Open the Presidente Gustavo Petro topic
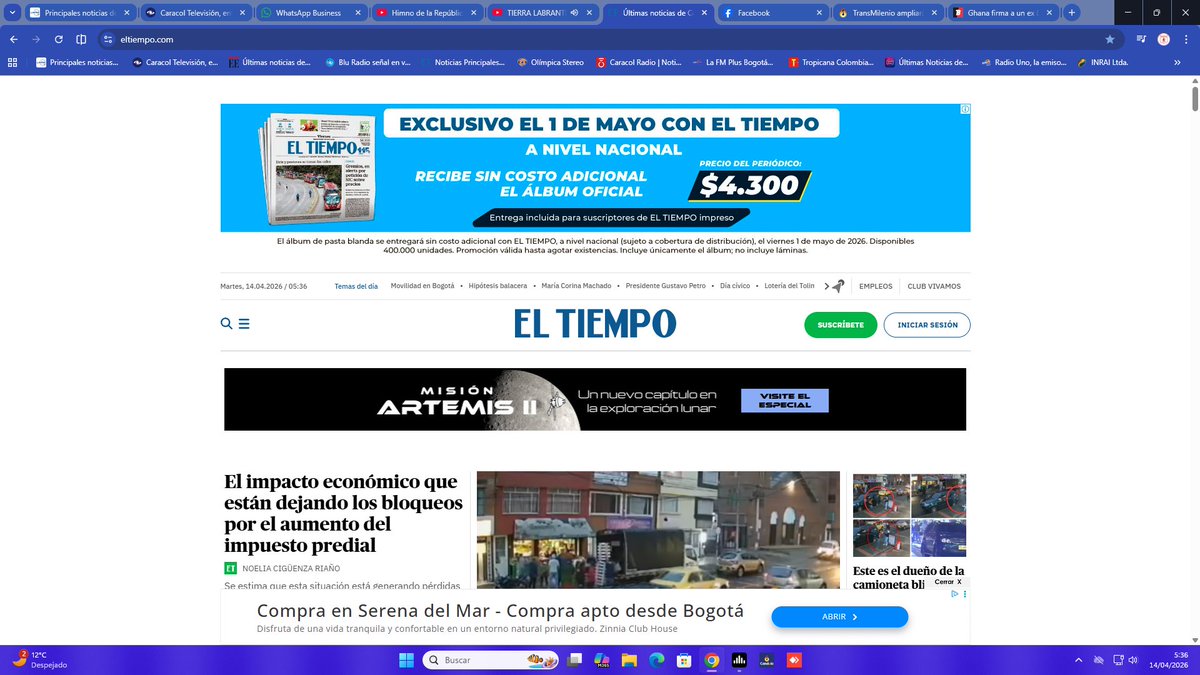1200x675 pixels. [x=666, y=286]
